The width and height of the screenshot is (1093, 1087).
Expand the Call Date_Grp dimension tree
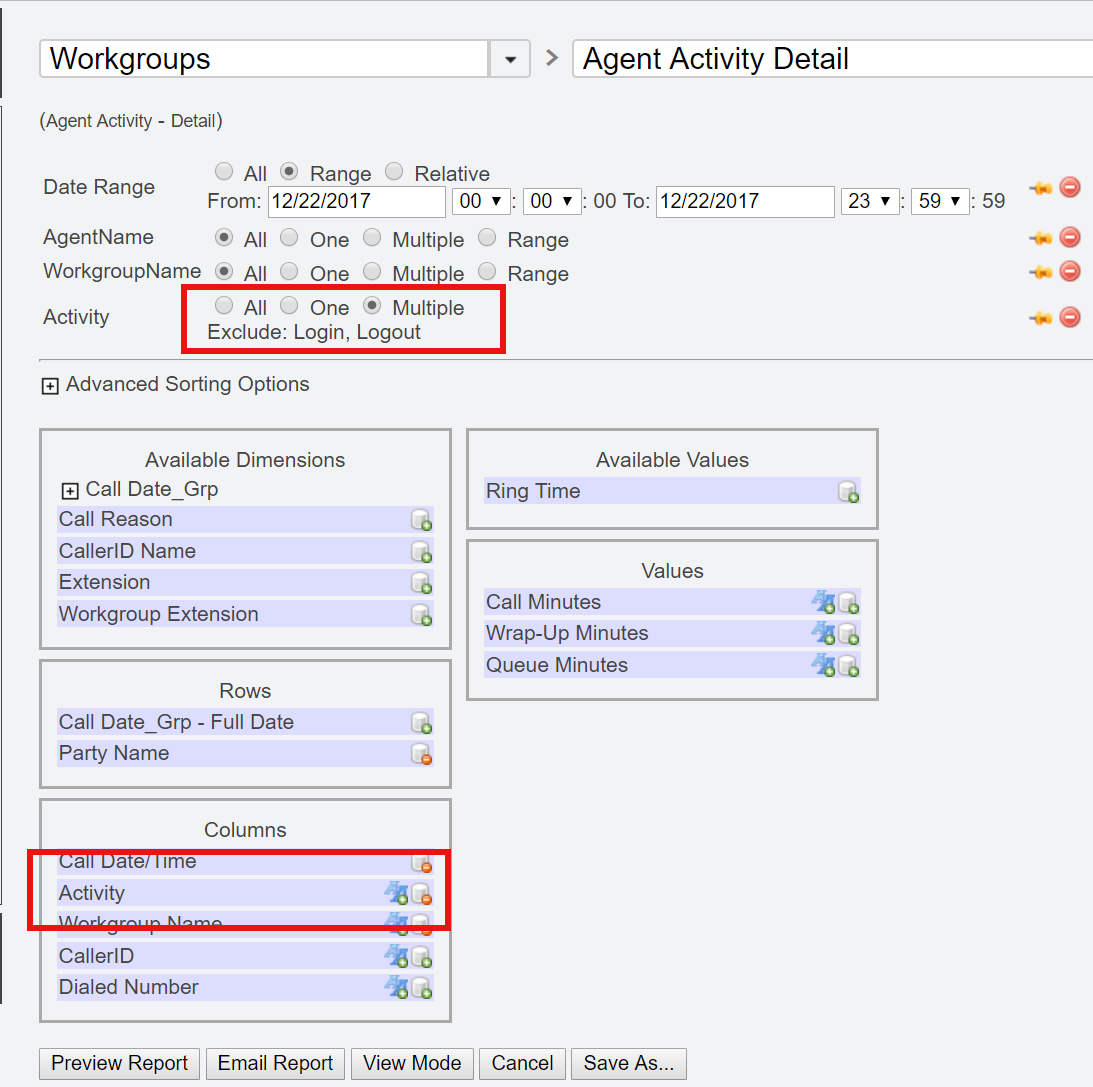70,491
